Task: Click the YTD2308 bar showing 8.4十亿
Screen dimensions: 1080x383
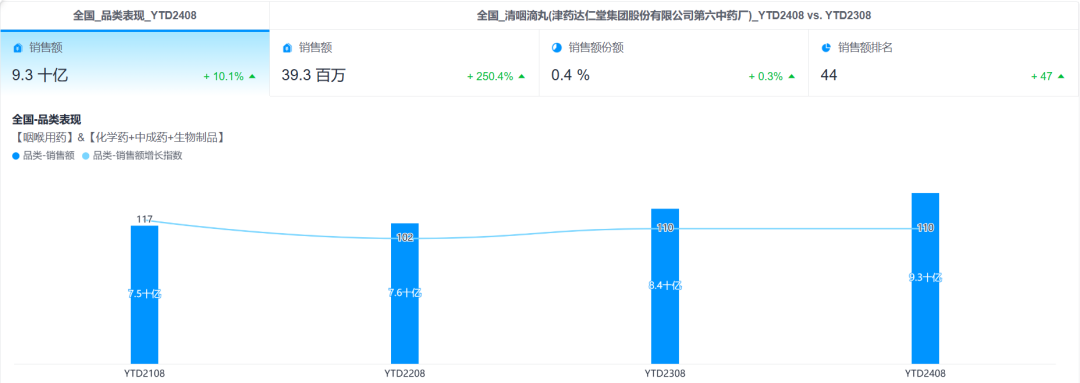Action: 665,286
